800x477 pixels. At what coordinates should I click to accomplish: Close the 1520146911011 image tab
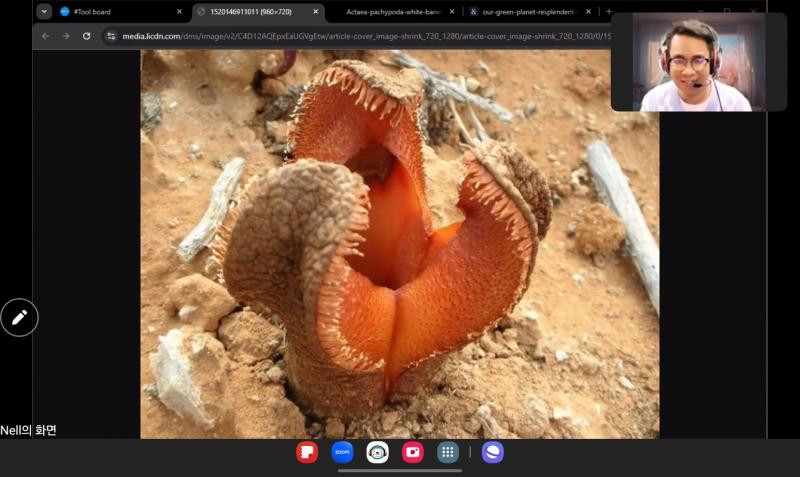(x=316, y=12)
